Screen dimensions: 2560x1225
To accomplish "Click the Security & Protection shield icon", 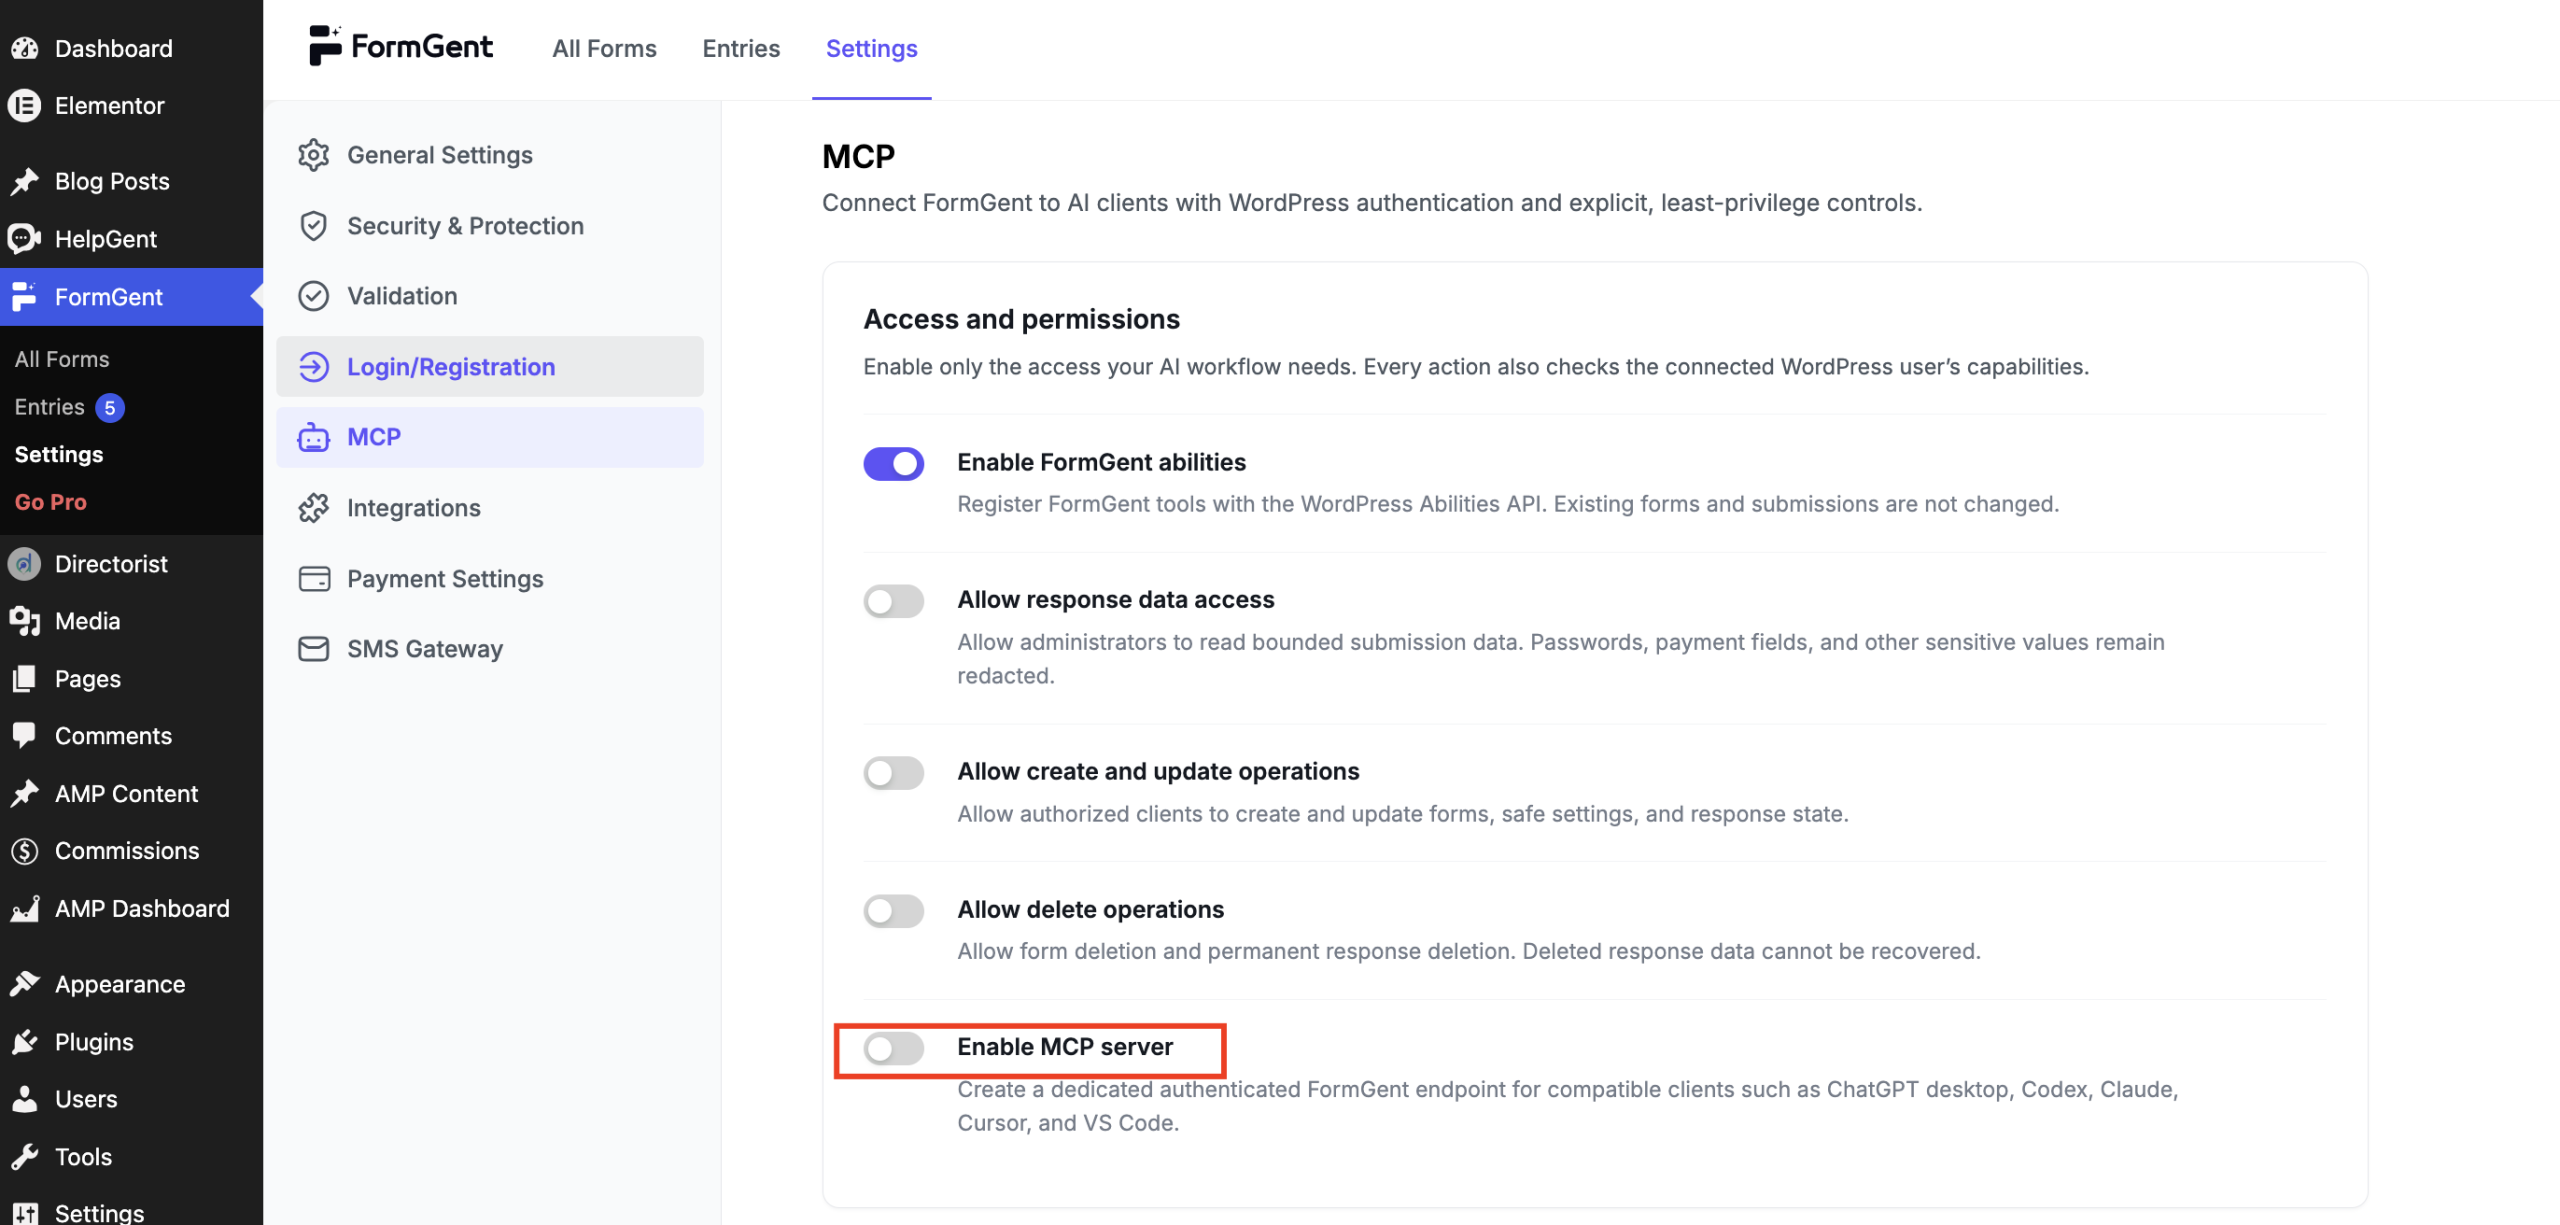I will pos(314,226).
